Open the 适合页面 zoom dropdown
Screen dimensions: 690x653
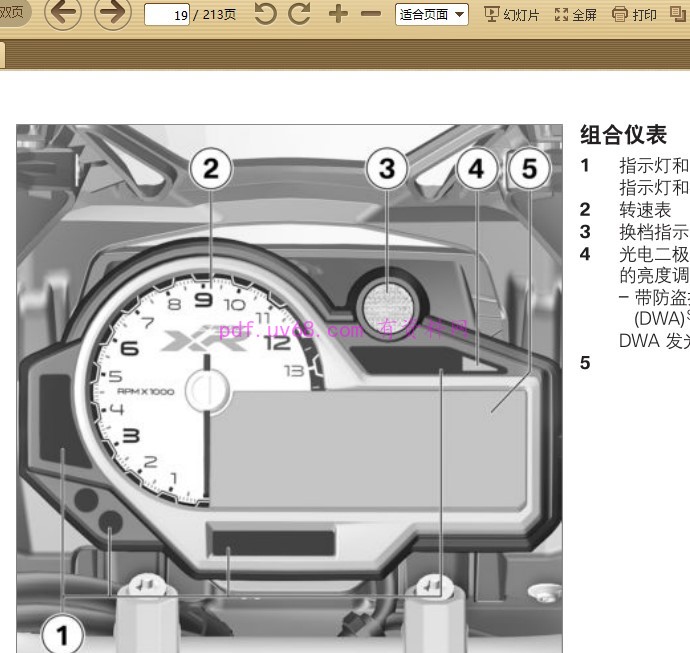pyautogui.click(x=432, y=14)
